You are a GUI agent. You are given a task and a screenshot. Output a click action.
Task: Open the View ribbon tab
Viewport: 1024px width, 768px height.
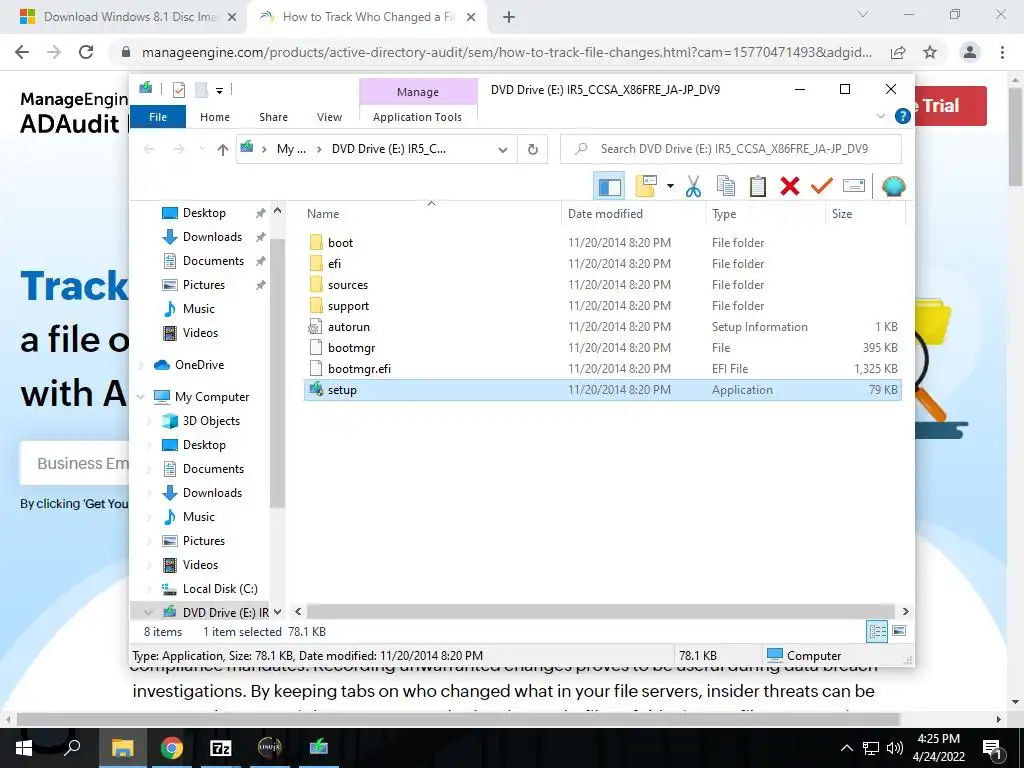[329, 117]
